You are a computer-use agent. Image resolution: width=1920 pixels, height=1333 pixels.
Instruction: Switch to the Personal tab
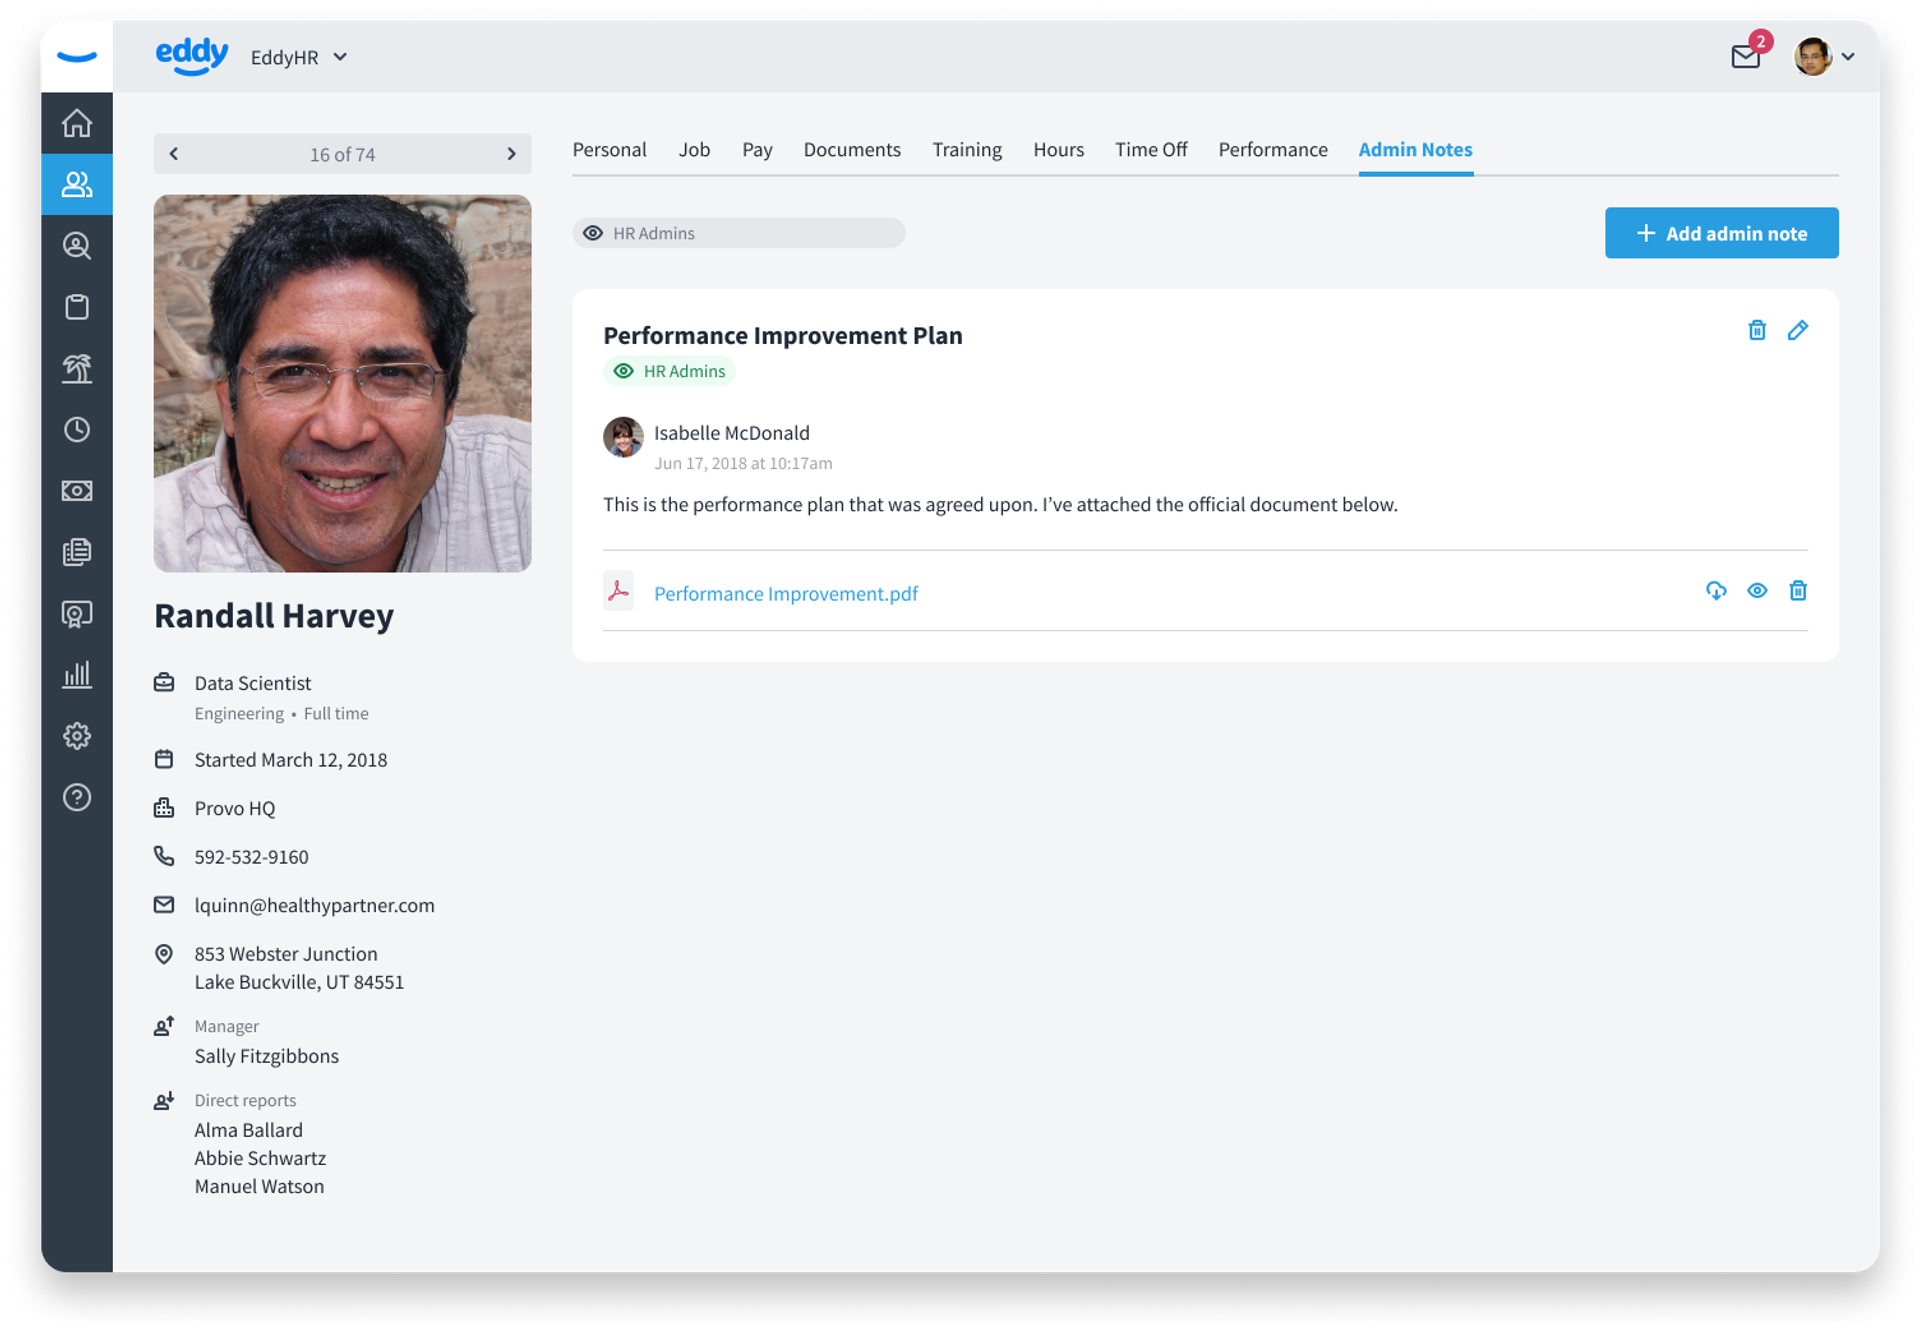pyautogui.click(x=609, y=150)
